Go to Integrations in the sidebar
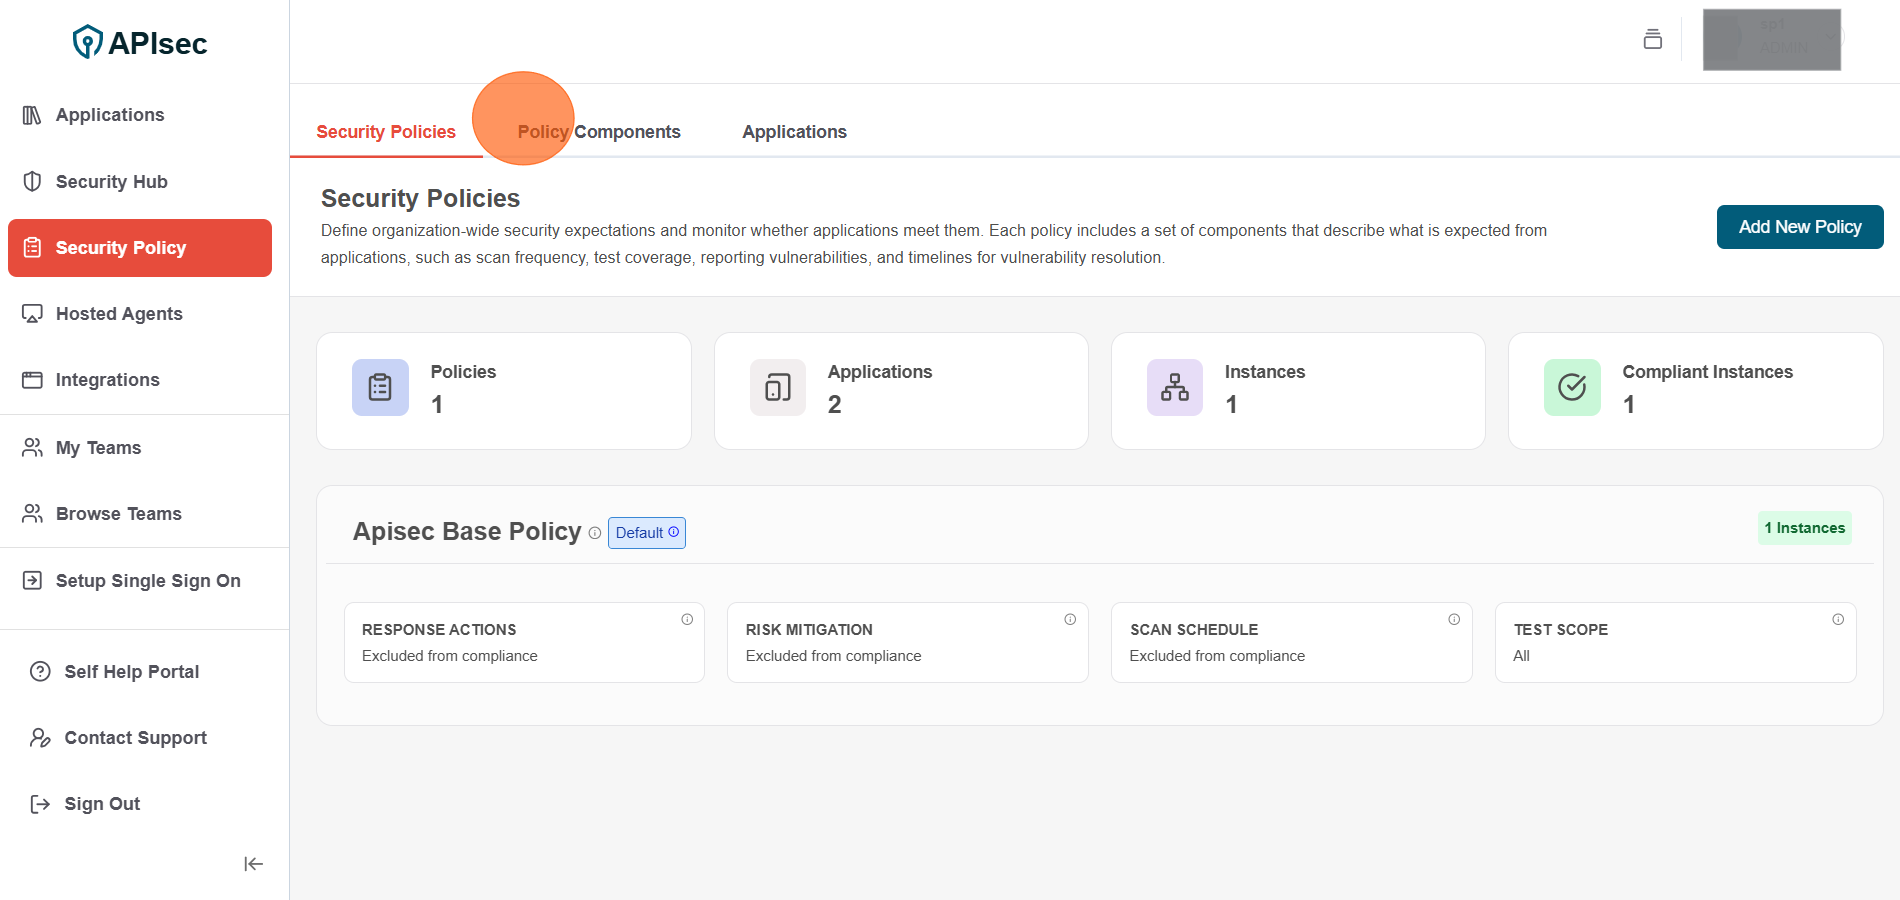The height and width of the screenshot is (900, 1900). point(107,380)
